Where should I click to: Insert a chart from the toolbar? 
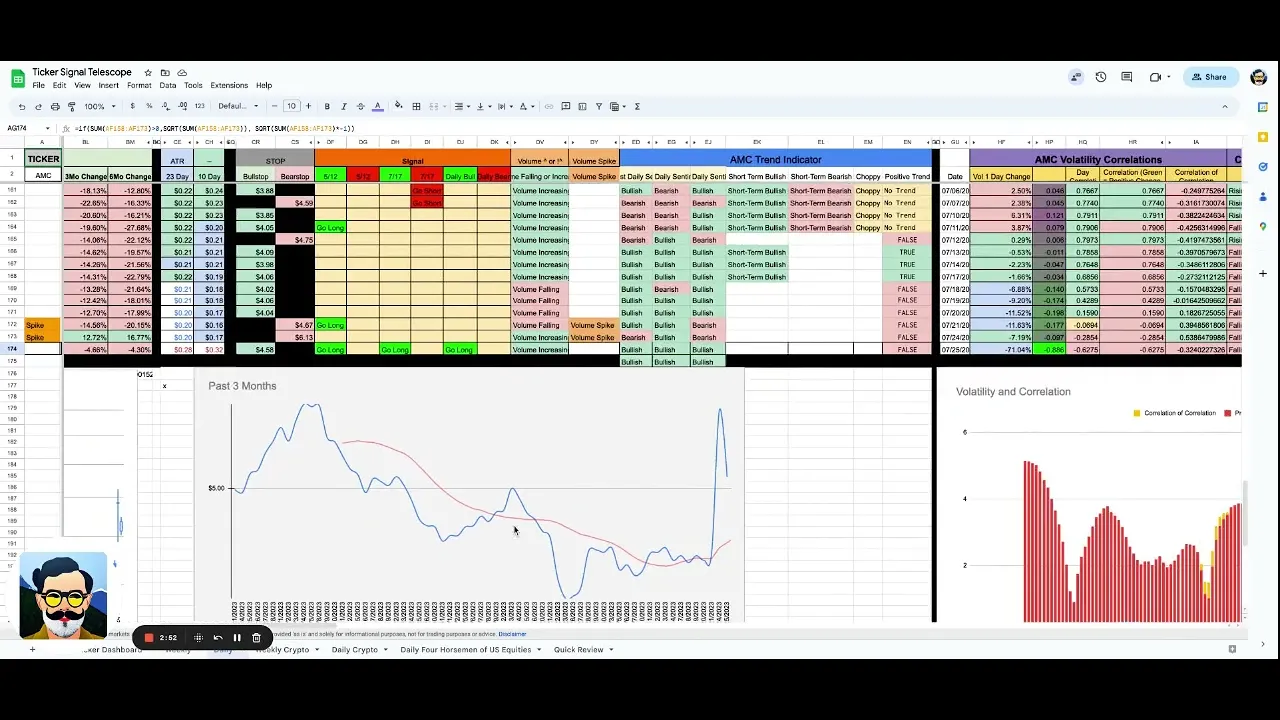click(x=582, y=106)
